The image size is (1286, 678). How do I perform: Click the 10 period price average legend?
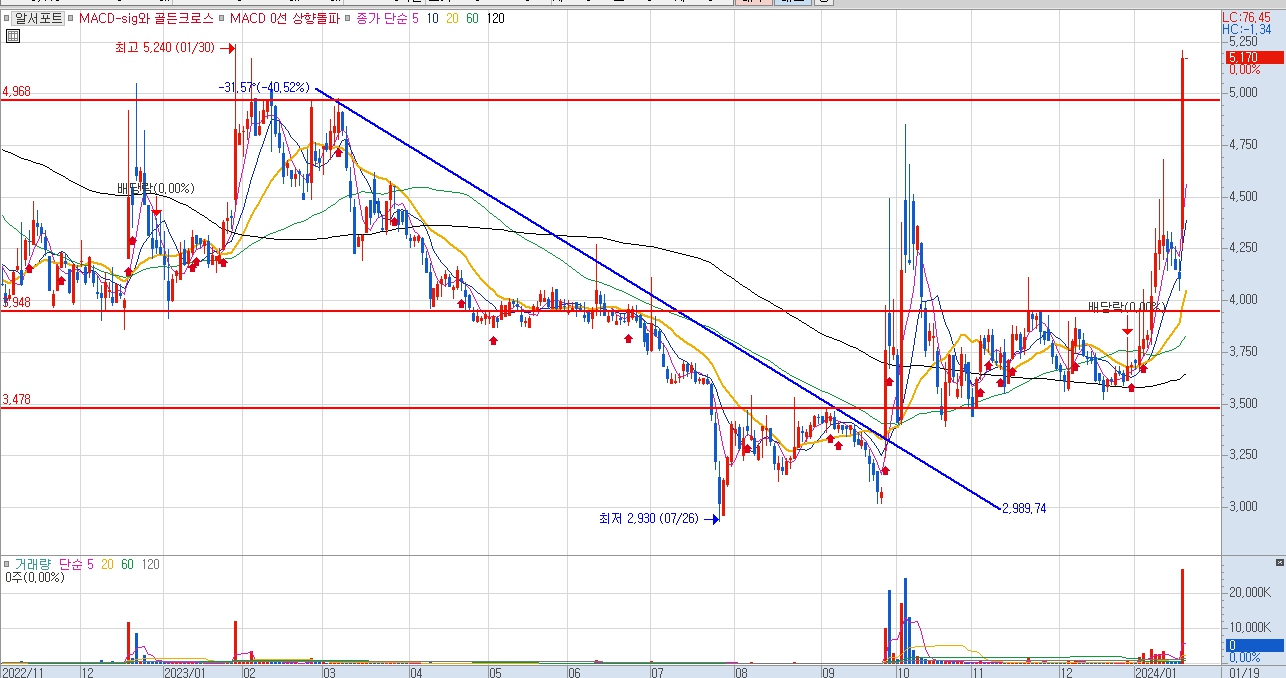pyautogui.click(x=434, y=18)
